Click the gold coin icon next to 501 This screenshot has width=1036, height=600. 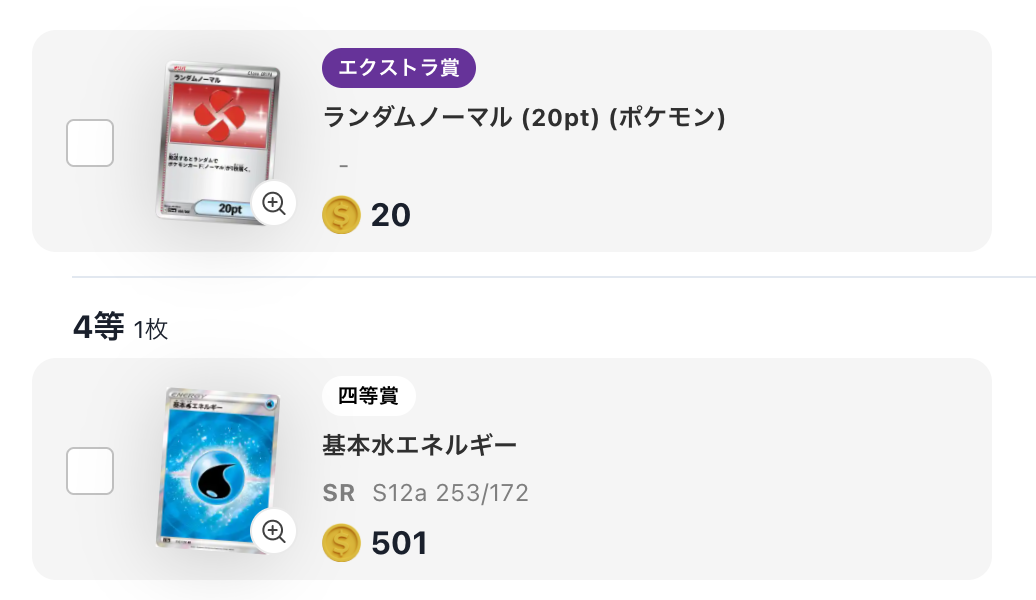click(x=340, y=542)
